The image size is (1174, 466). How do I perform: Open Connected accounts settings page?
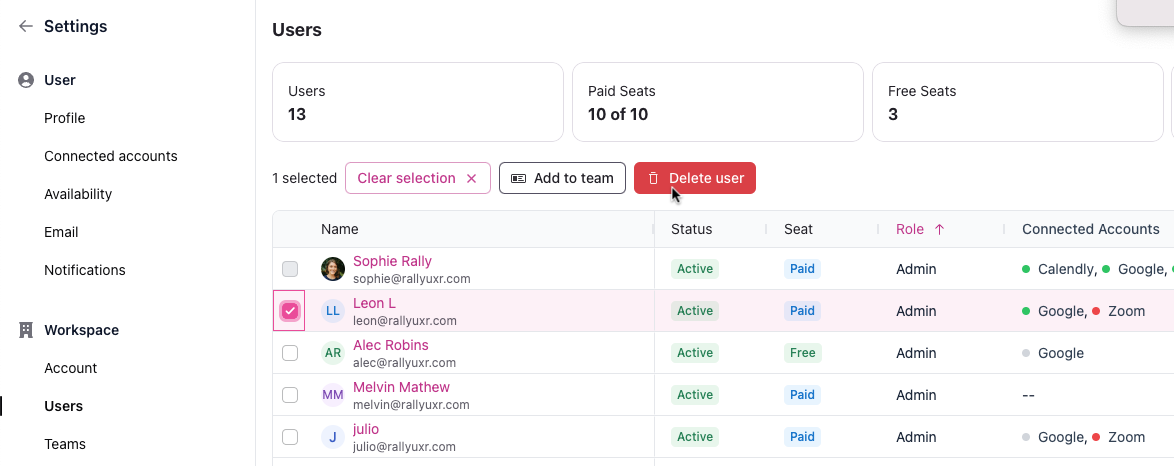[x=111, y=156]
